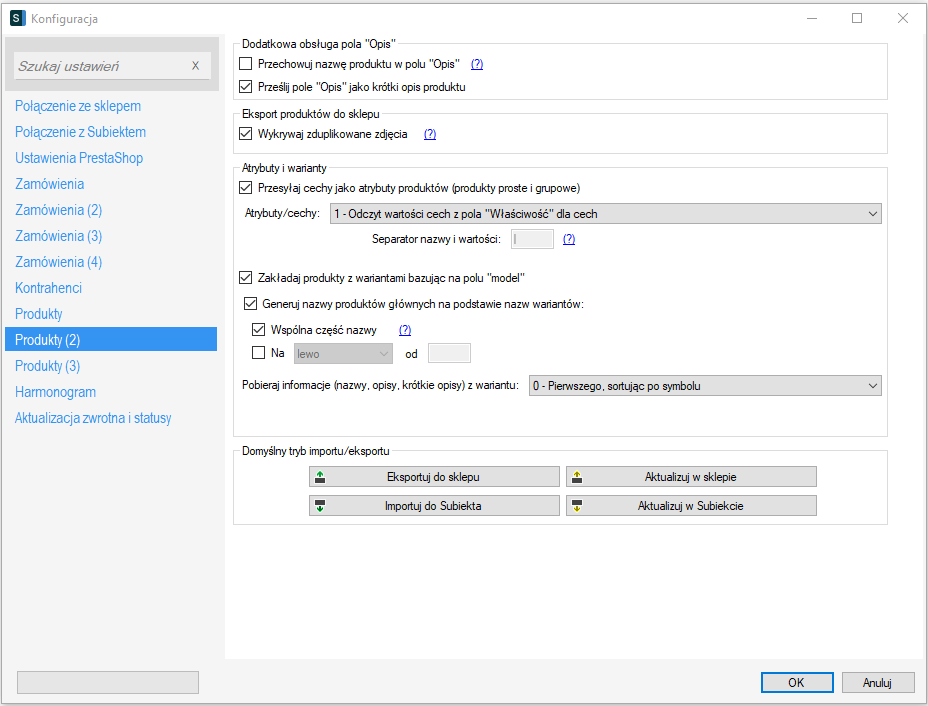Uncheck Zakładaj produkty z wariantami checkbox
Image resolution: width=928 pixels, height=706 pixels.
tap(247, 278)
